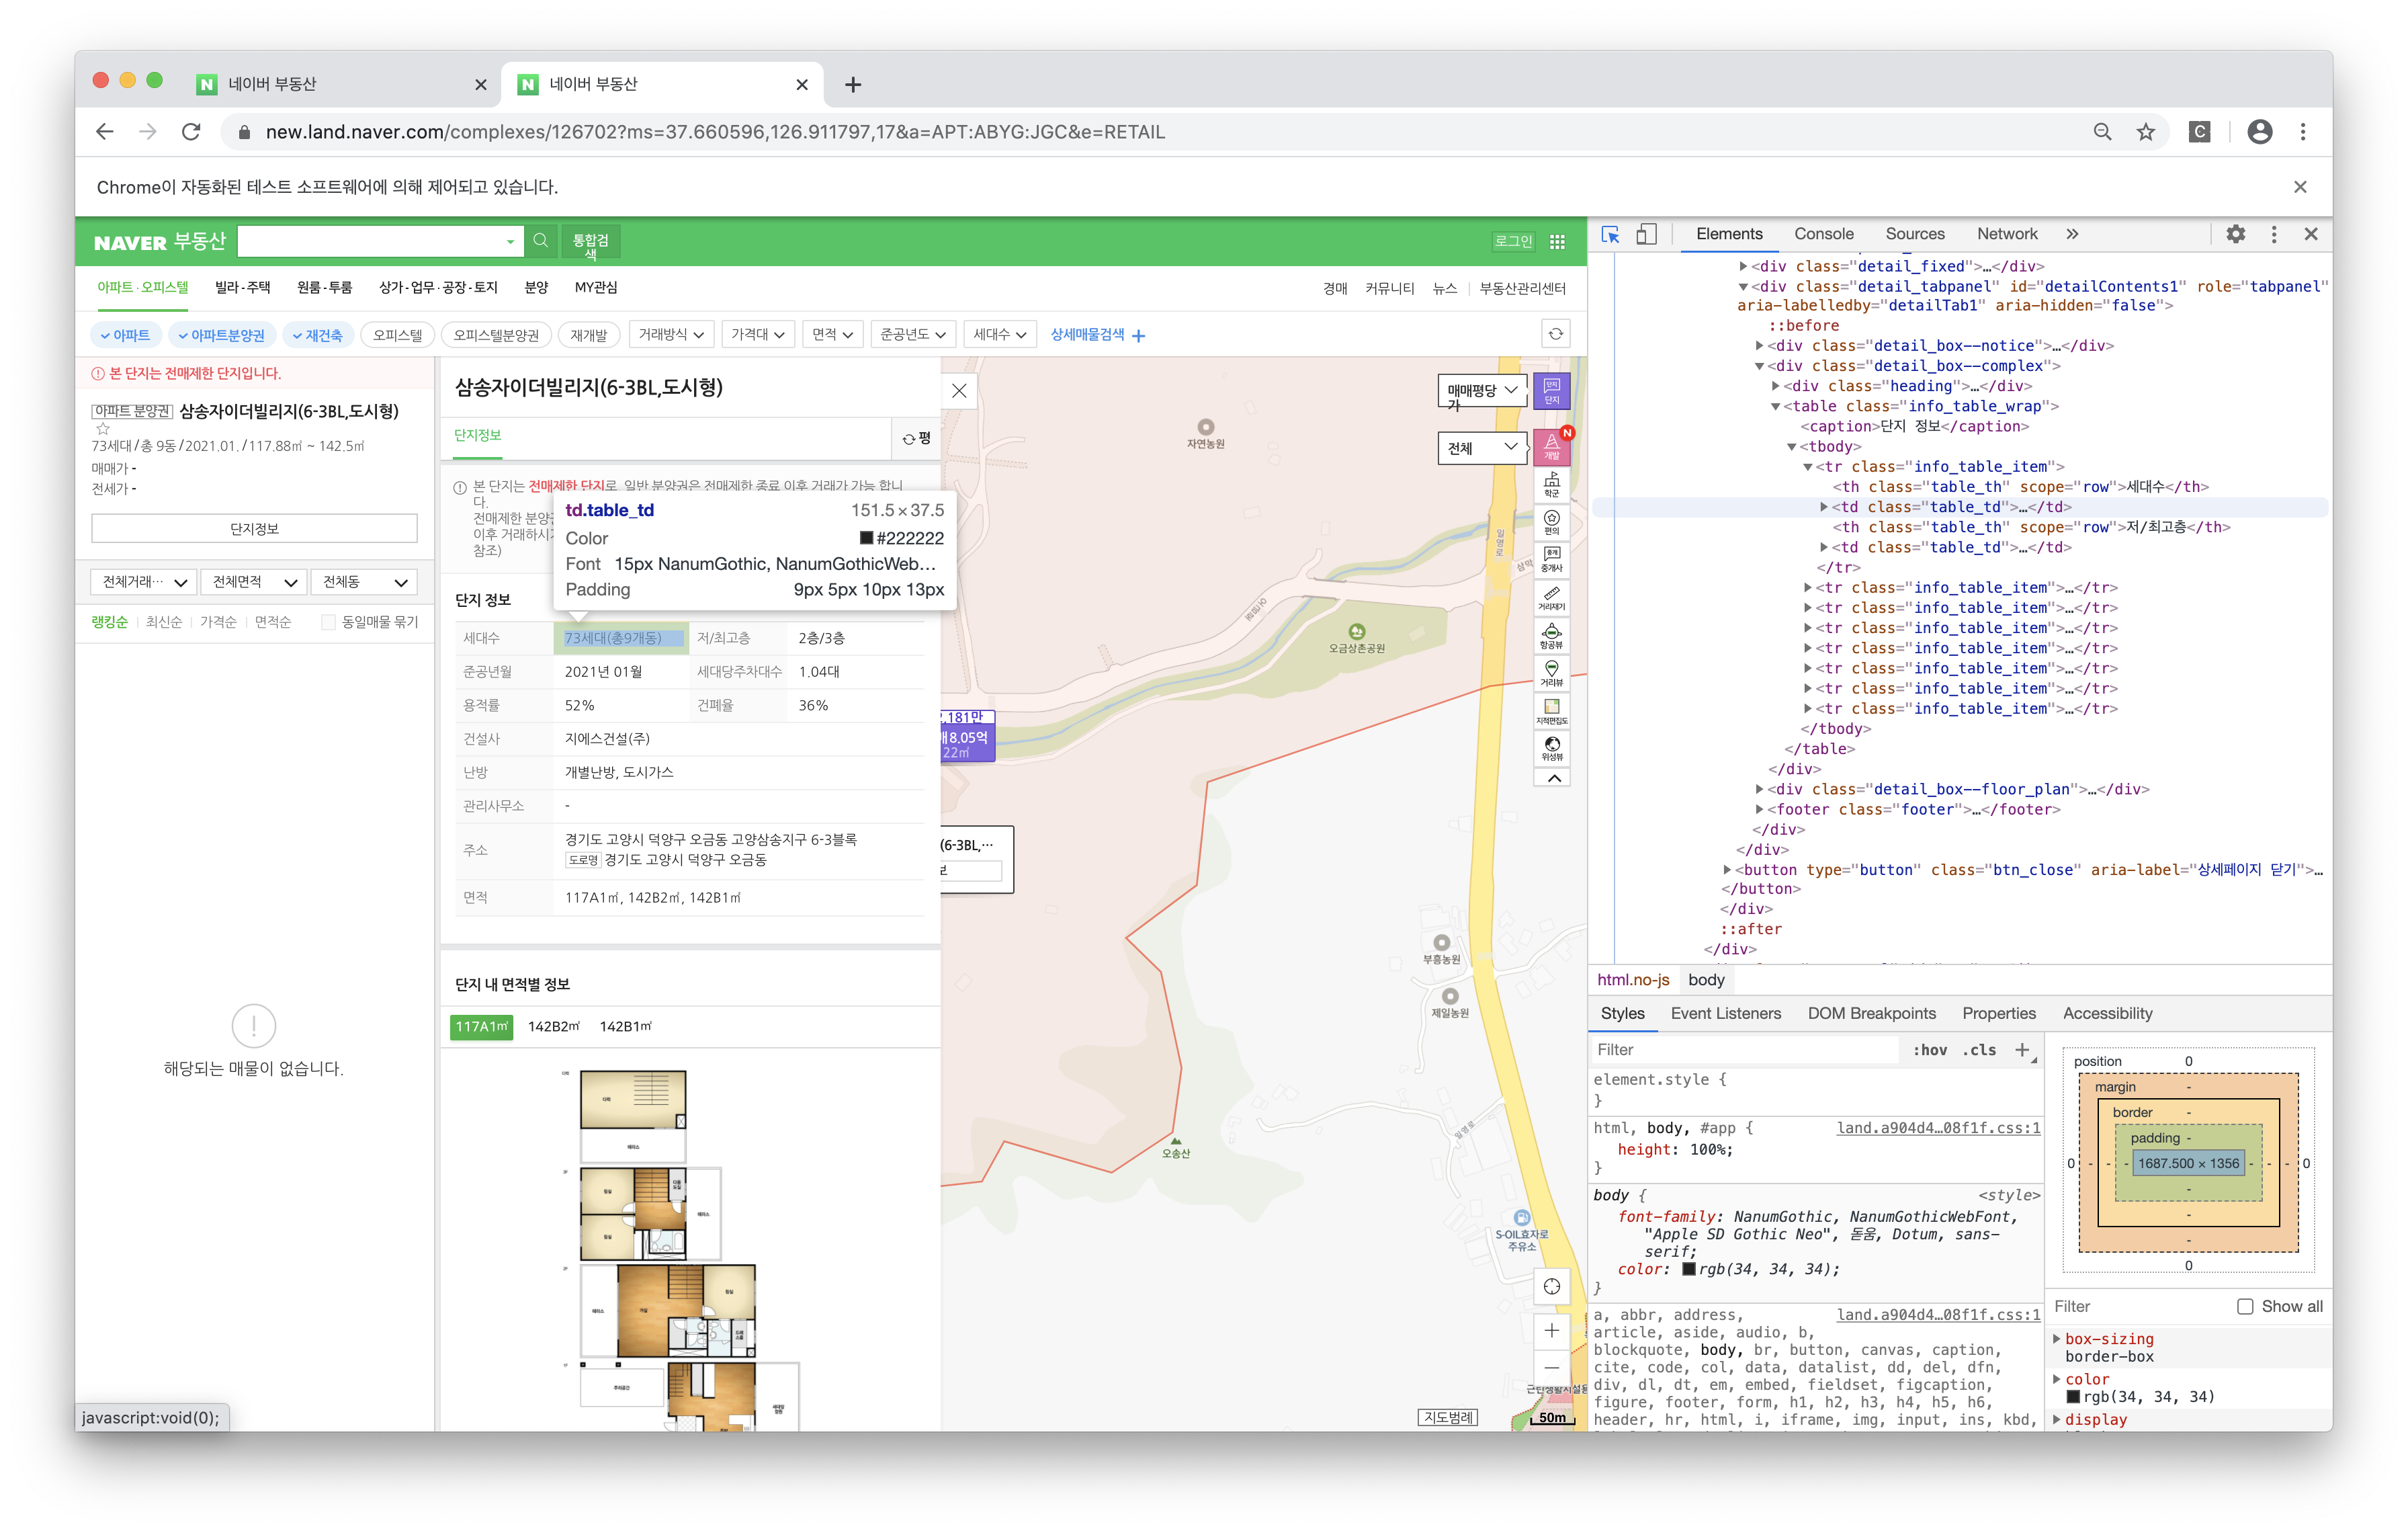
Task: Switch to DevTools Console tab
Action: (1823, 234)
